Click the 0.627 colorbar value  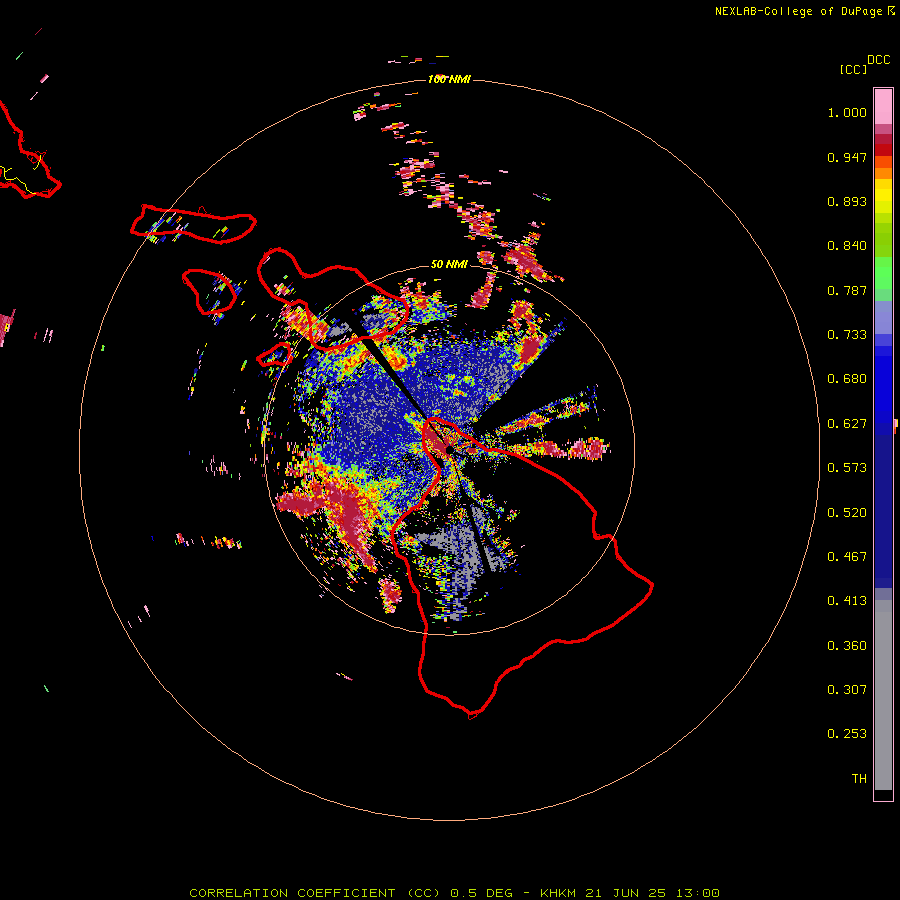coord(847,424)
